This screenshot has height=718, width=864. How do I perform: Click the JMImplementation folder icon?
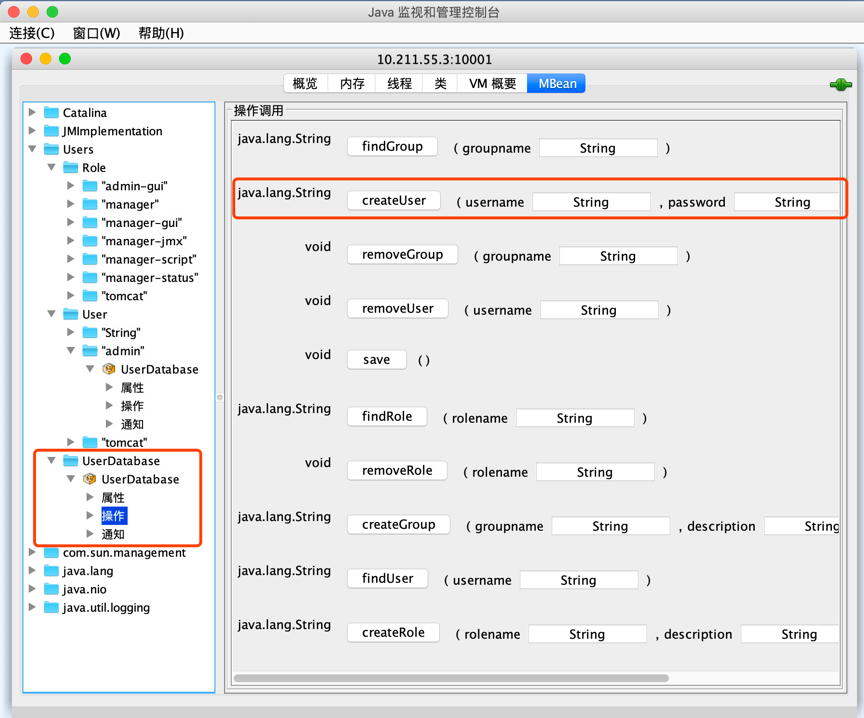click(51, 131)
